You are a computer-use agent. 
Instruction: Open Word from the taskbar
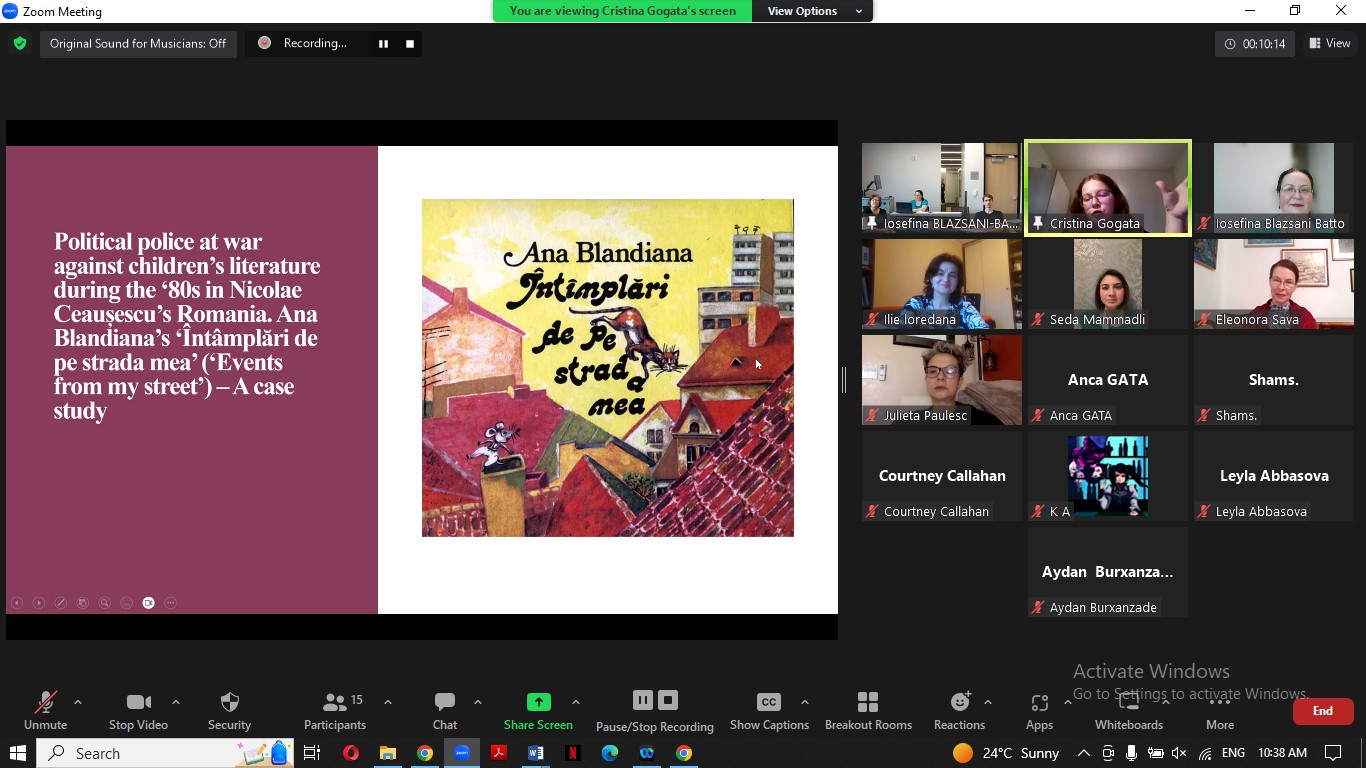point(536,753)
